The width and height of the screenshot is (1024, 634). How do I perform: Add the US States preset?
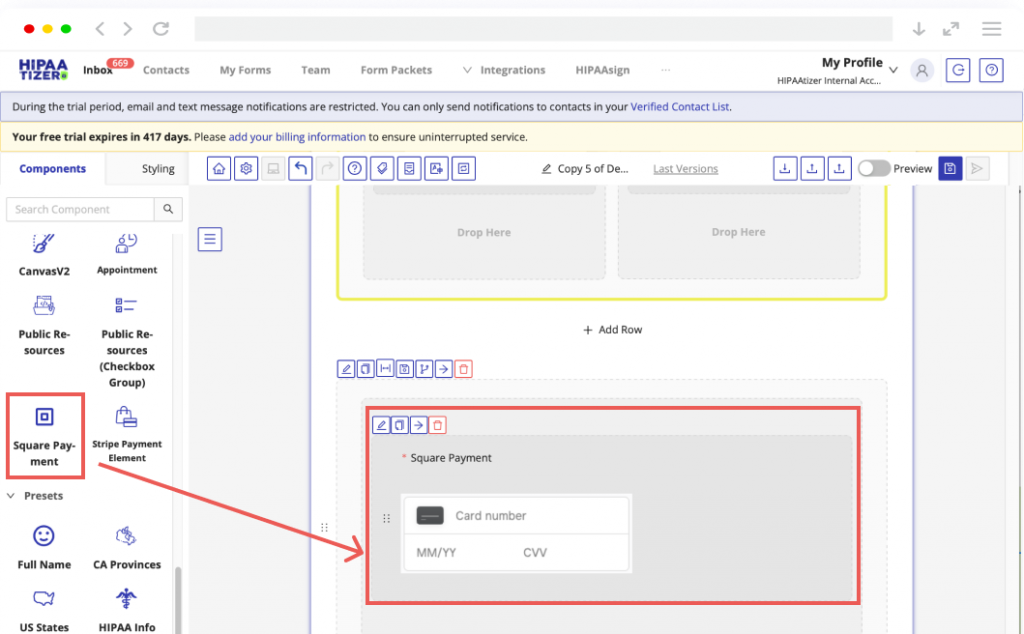point(44,611)
